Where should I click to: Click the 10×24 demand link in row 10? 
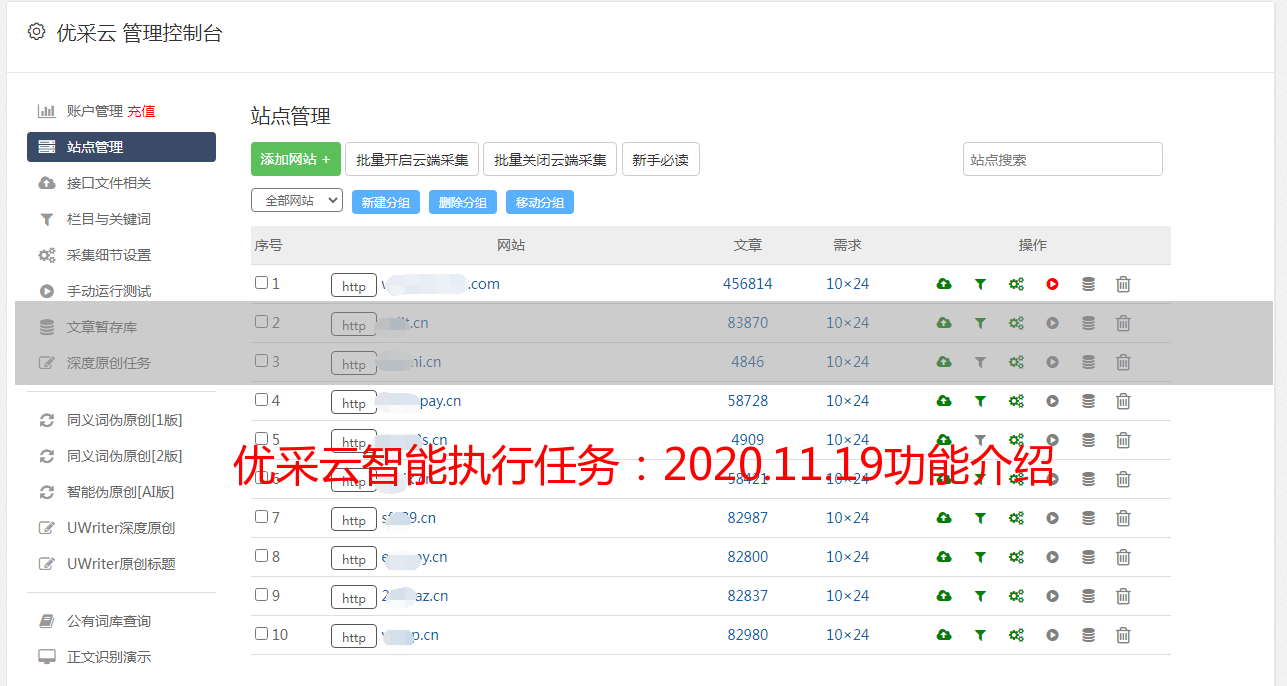point(848,635)
